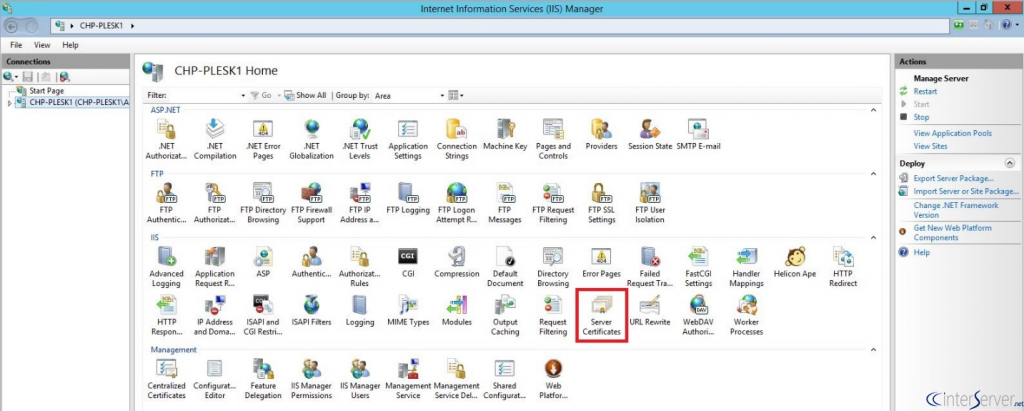Click in the Filter text field
1024x411 pixels.
click(203, 95)
